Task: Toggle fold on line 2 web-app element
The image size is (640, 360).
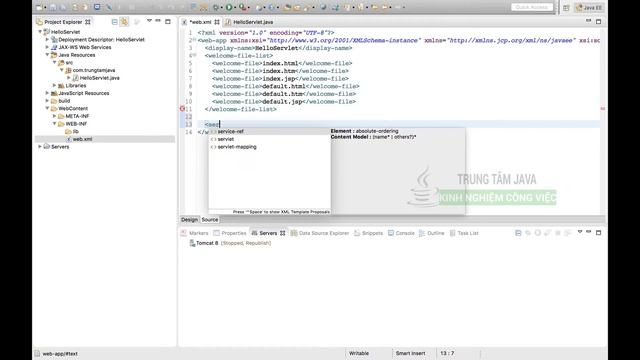Action: [x=195, y=40]
